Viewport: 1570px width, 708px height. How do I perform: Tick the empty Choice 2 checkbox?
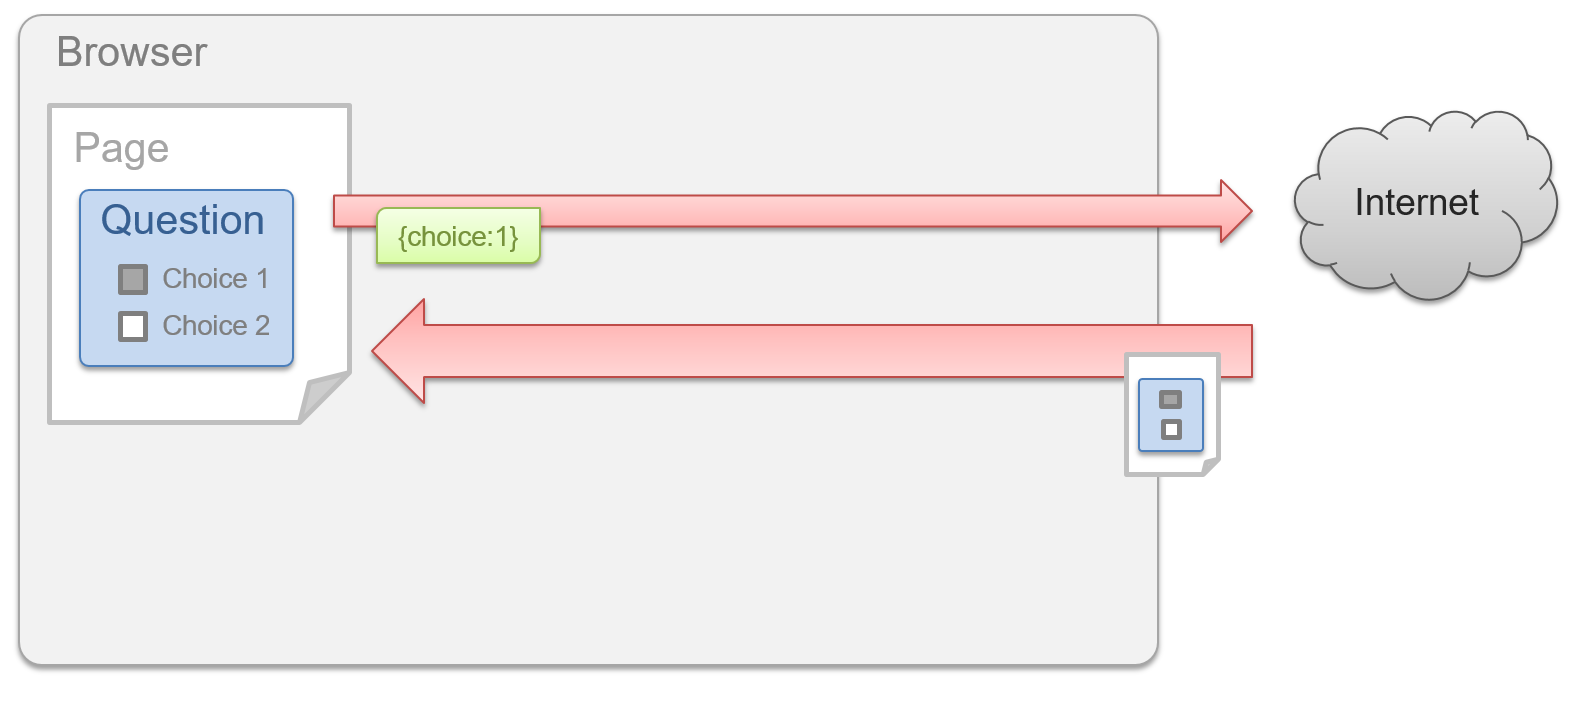pos(133,326)
